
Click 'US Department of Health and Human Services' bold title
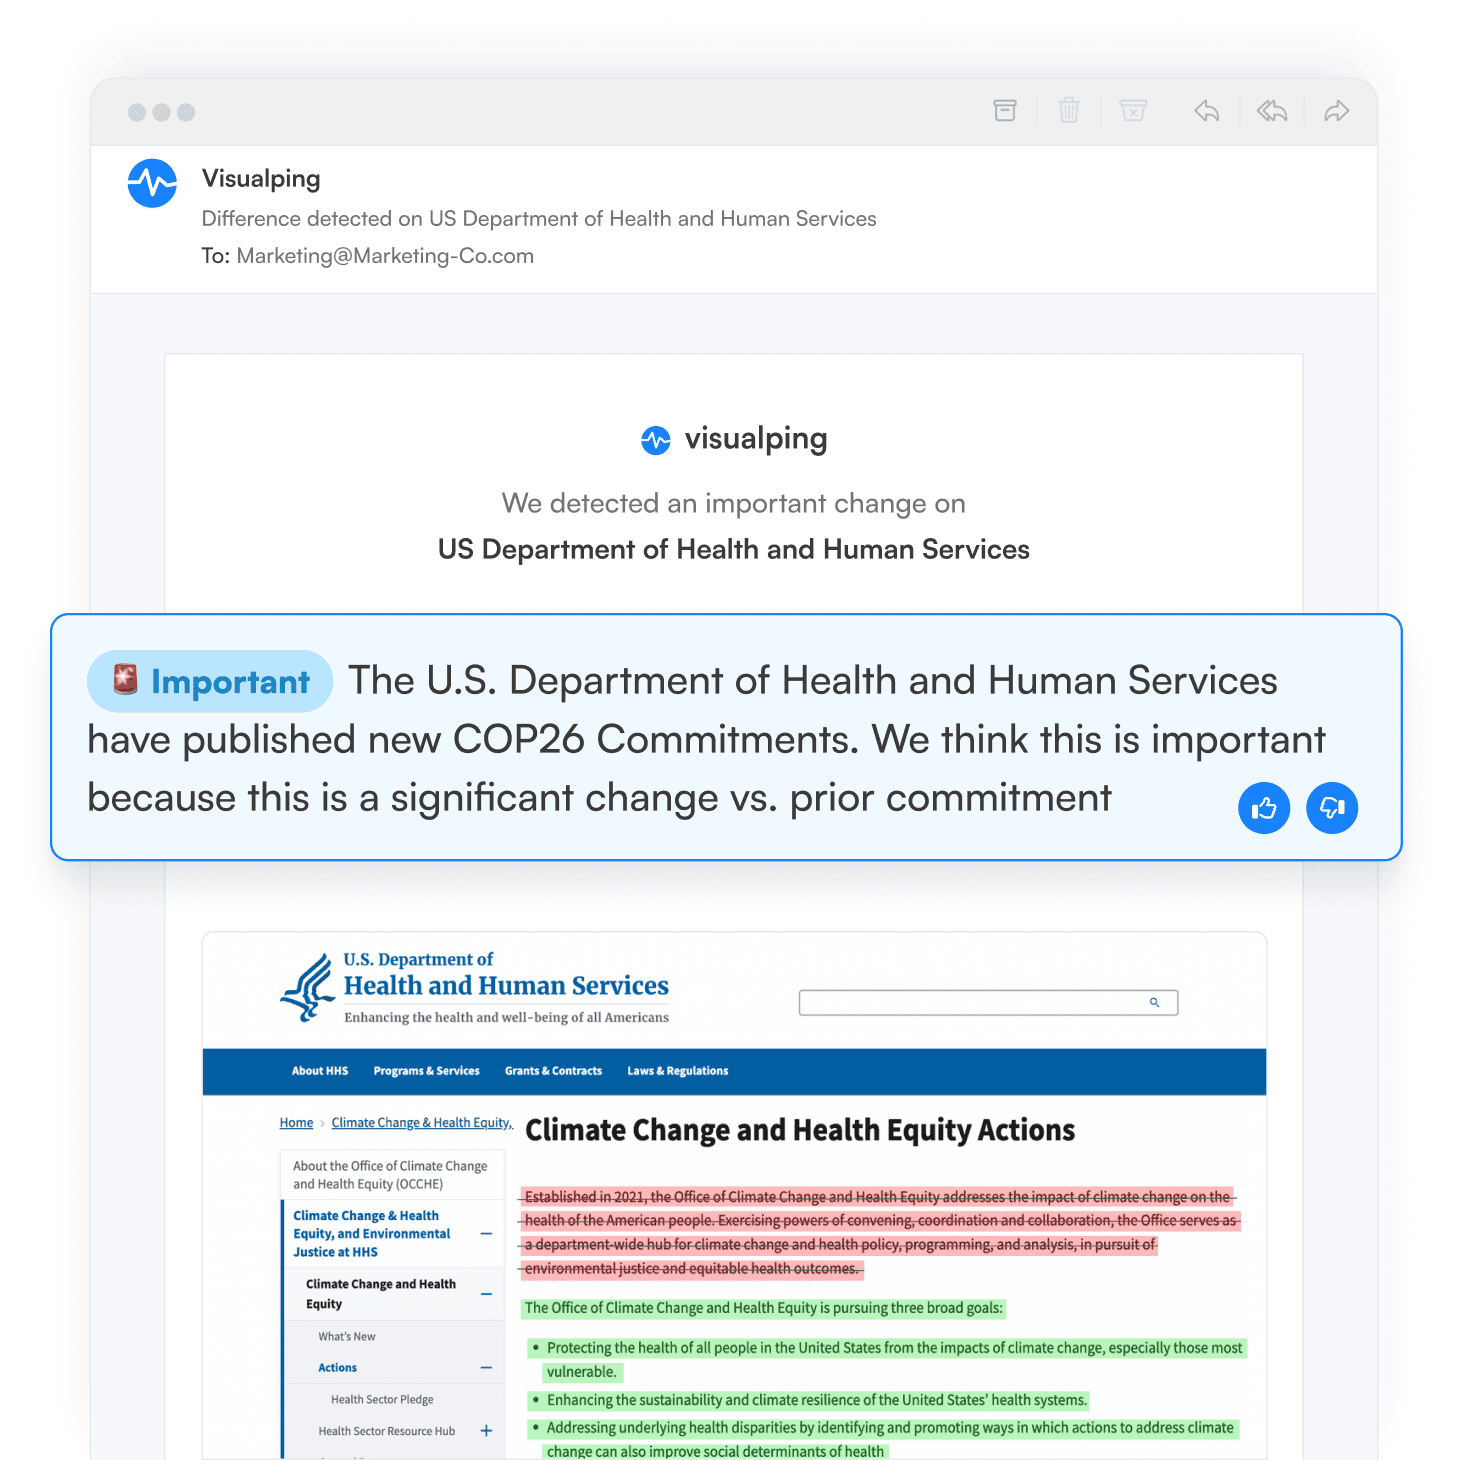tap(734, 550)
